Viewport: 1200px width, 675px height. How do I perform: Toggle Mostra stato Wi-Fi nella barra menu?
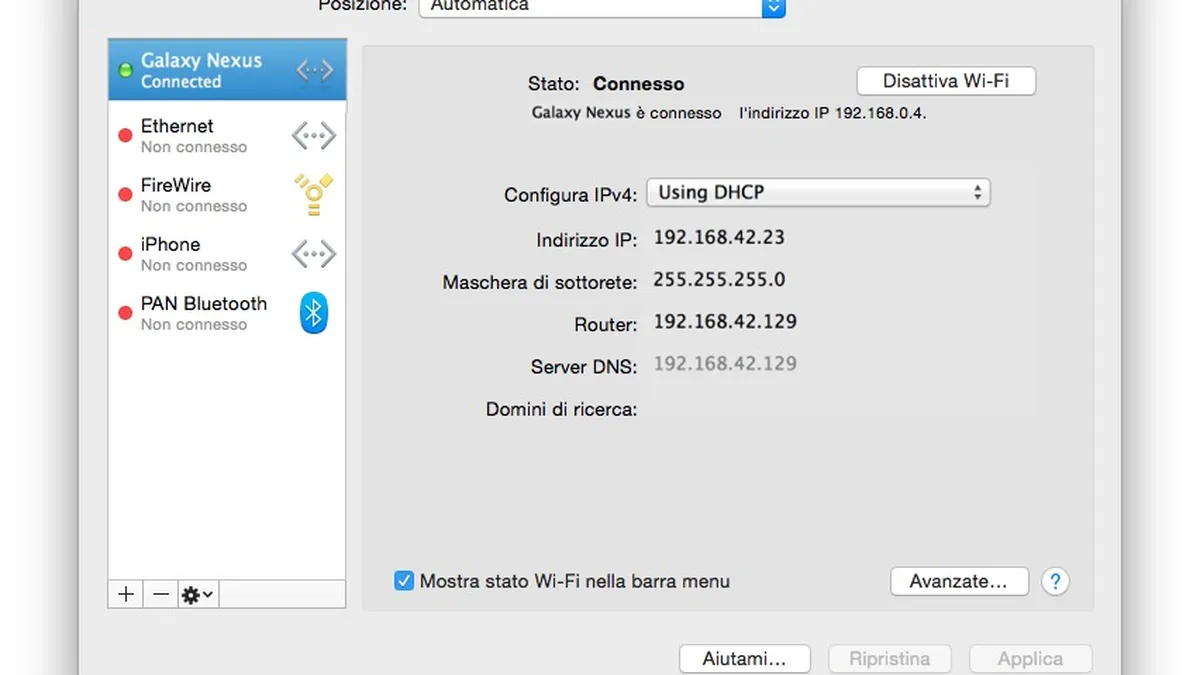(x=404, y=580)
